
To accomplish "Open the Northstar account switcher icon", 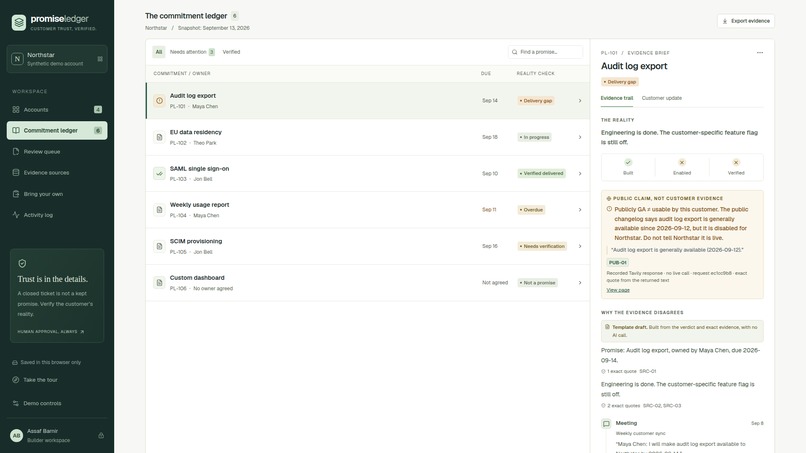I will tap(100, 59).
